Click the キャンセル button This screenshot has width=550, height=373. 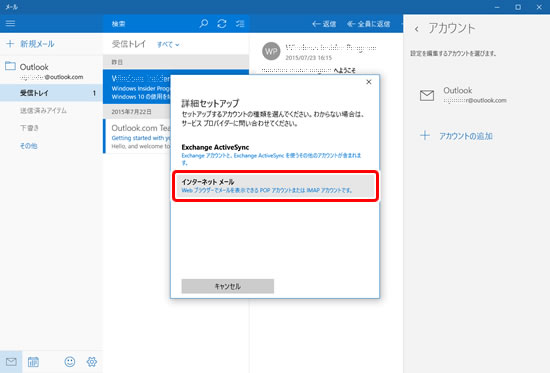pyautogui.click(x=228, y=286)
